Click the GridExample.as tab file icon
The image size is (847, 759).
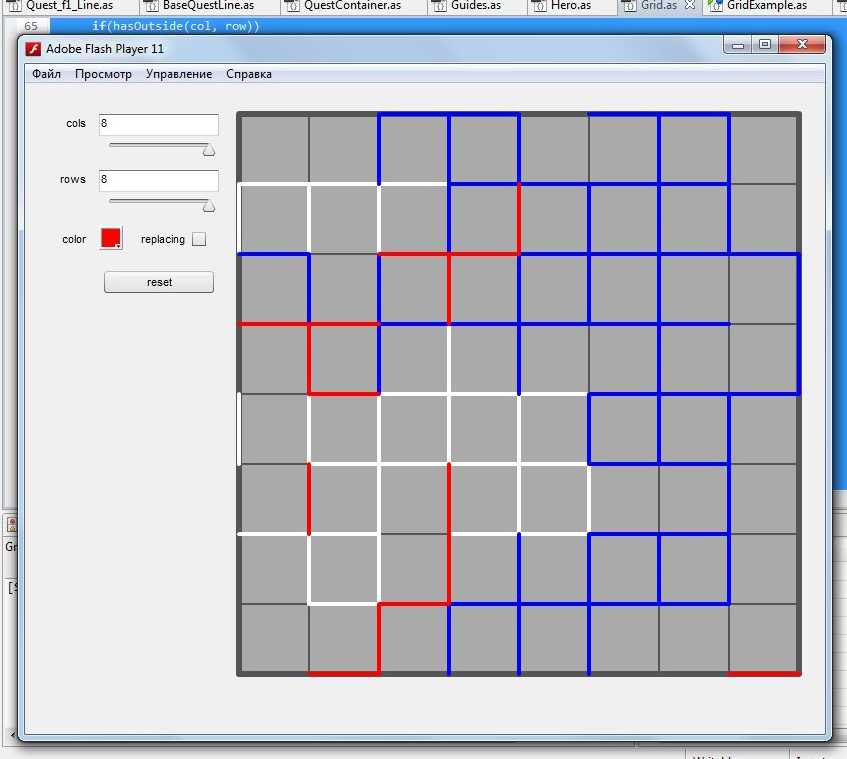click(x=715, y=6)
